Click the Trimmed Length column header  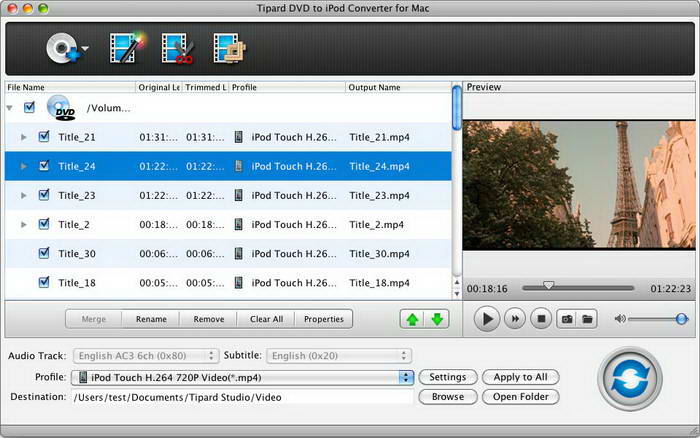pyautogui.click(x=205, y=87)
